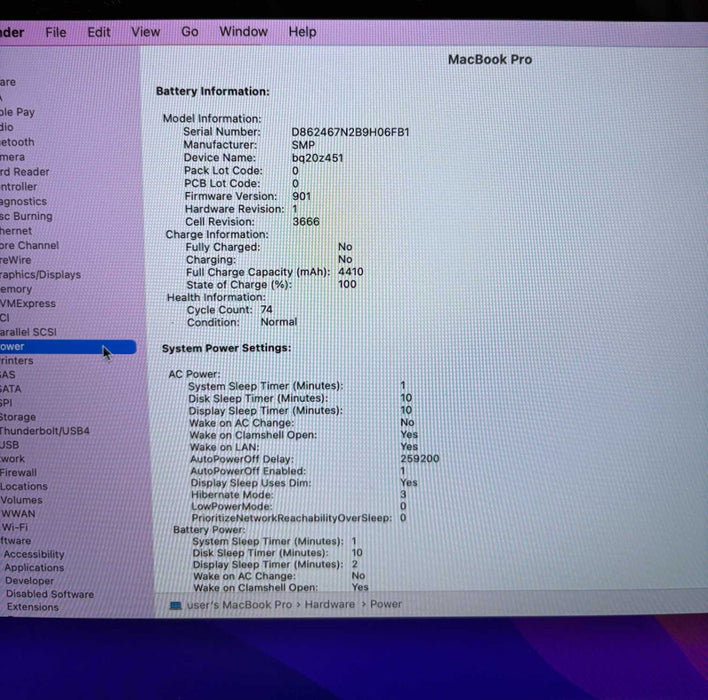
Task: Click the MacBook Pro window title
Action: coord(490,60)
